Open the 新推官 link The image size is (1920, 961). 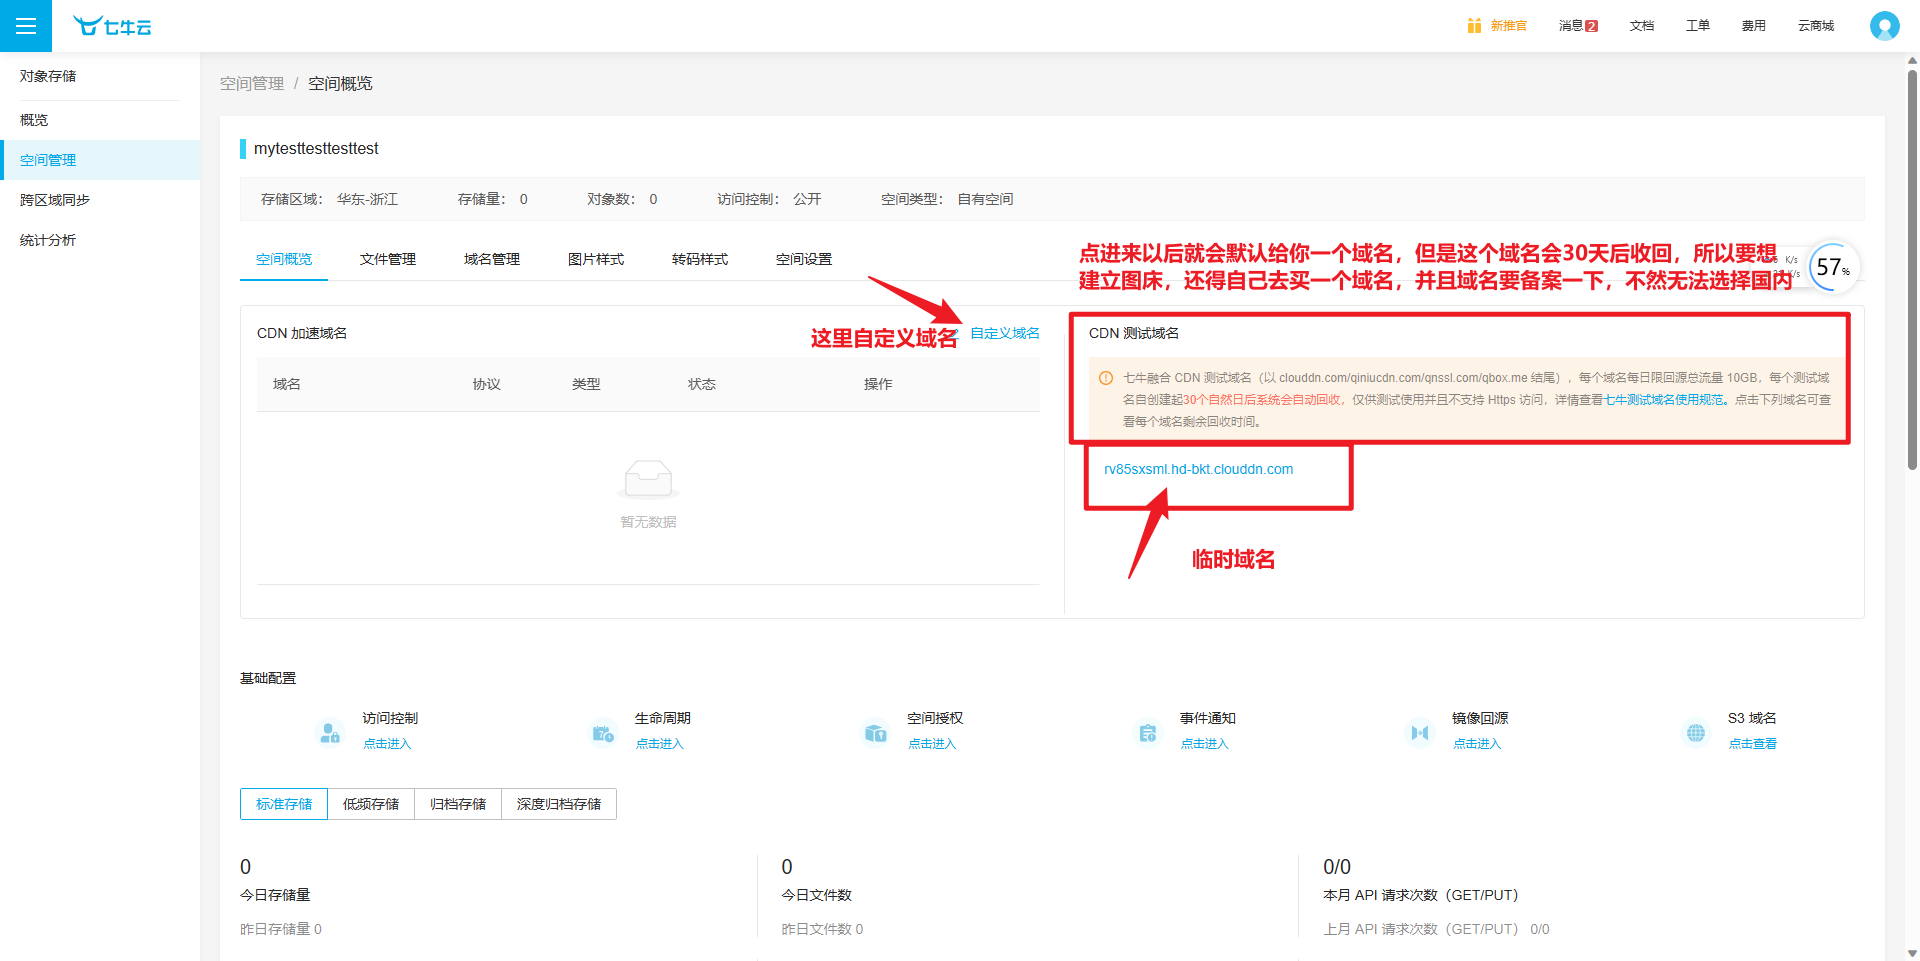[x=1508, y=26]
